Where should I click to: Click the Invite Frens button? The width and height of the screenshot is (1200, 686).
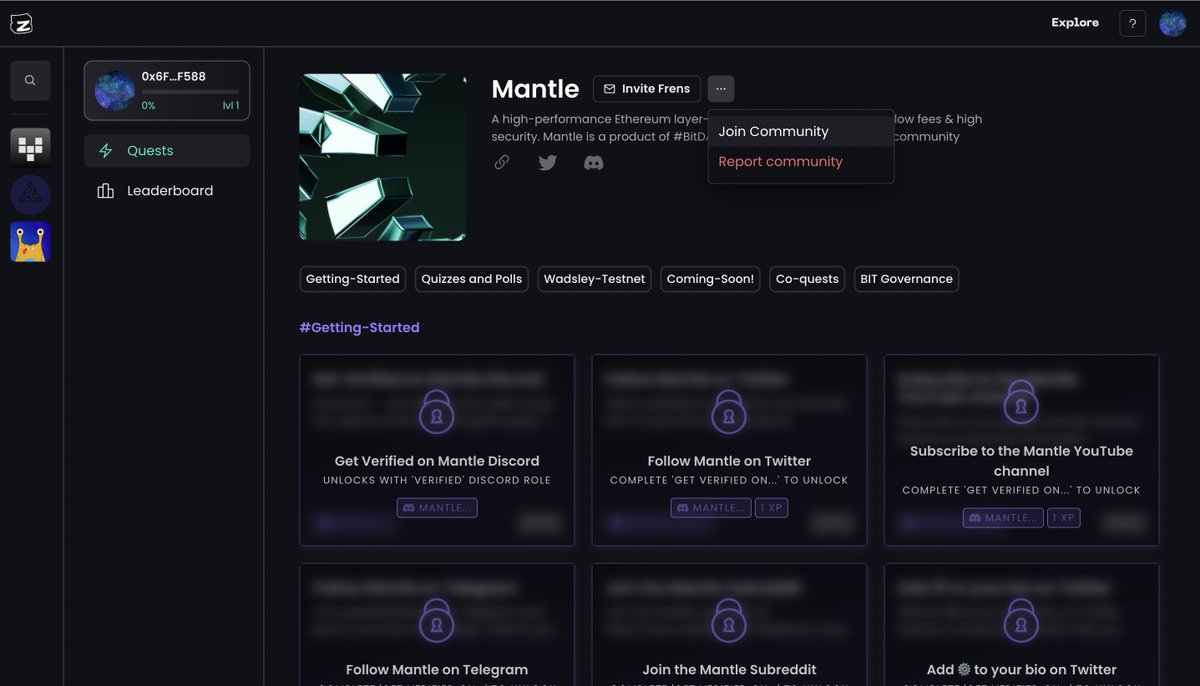coord(647,89)
